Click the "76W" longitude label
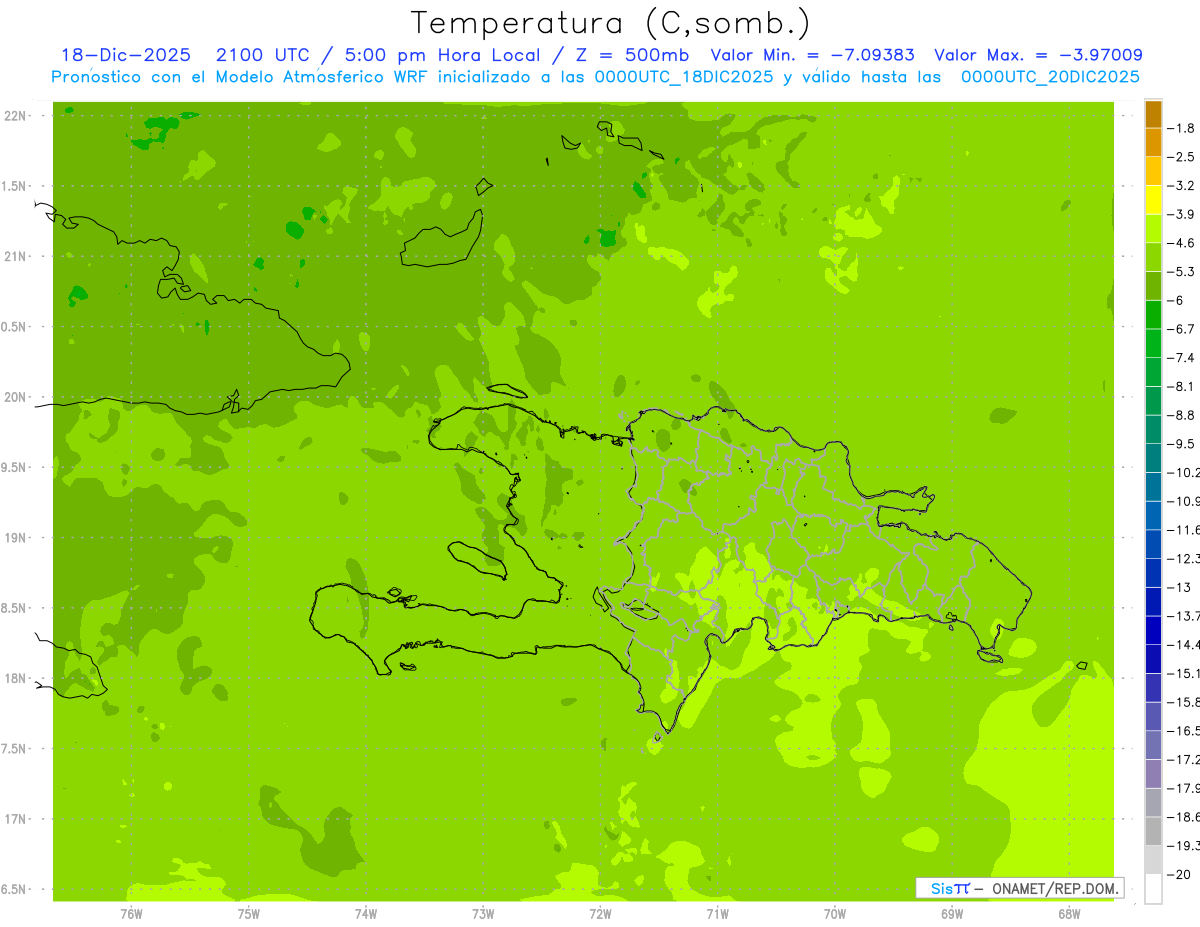The width and height of the screenshot is (1200, 927). (x=131, y=913)
